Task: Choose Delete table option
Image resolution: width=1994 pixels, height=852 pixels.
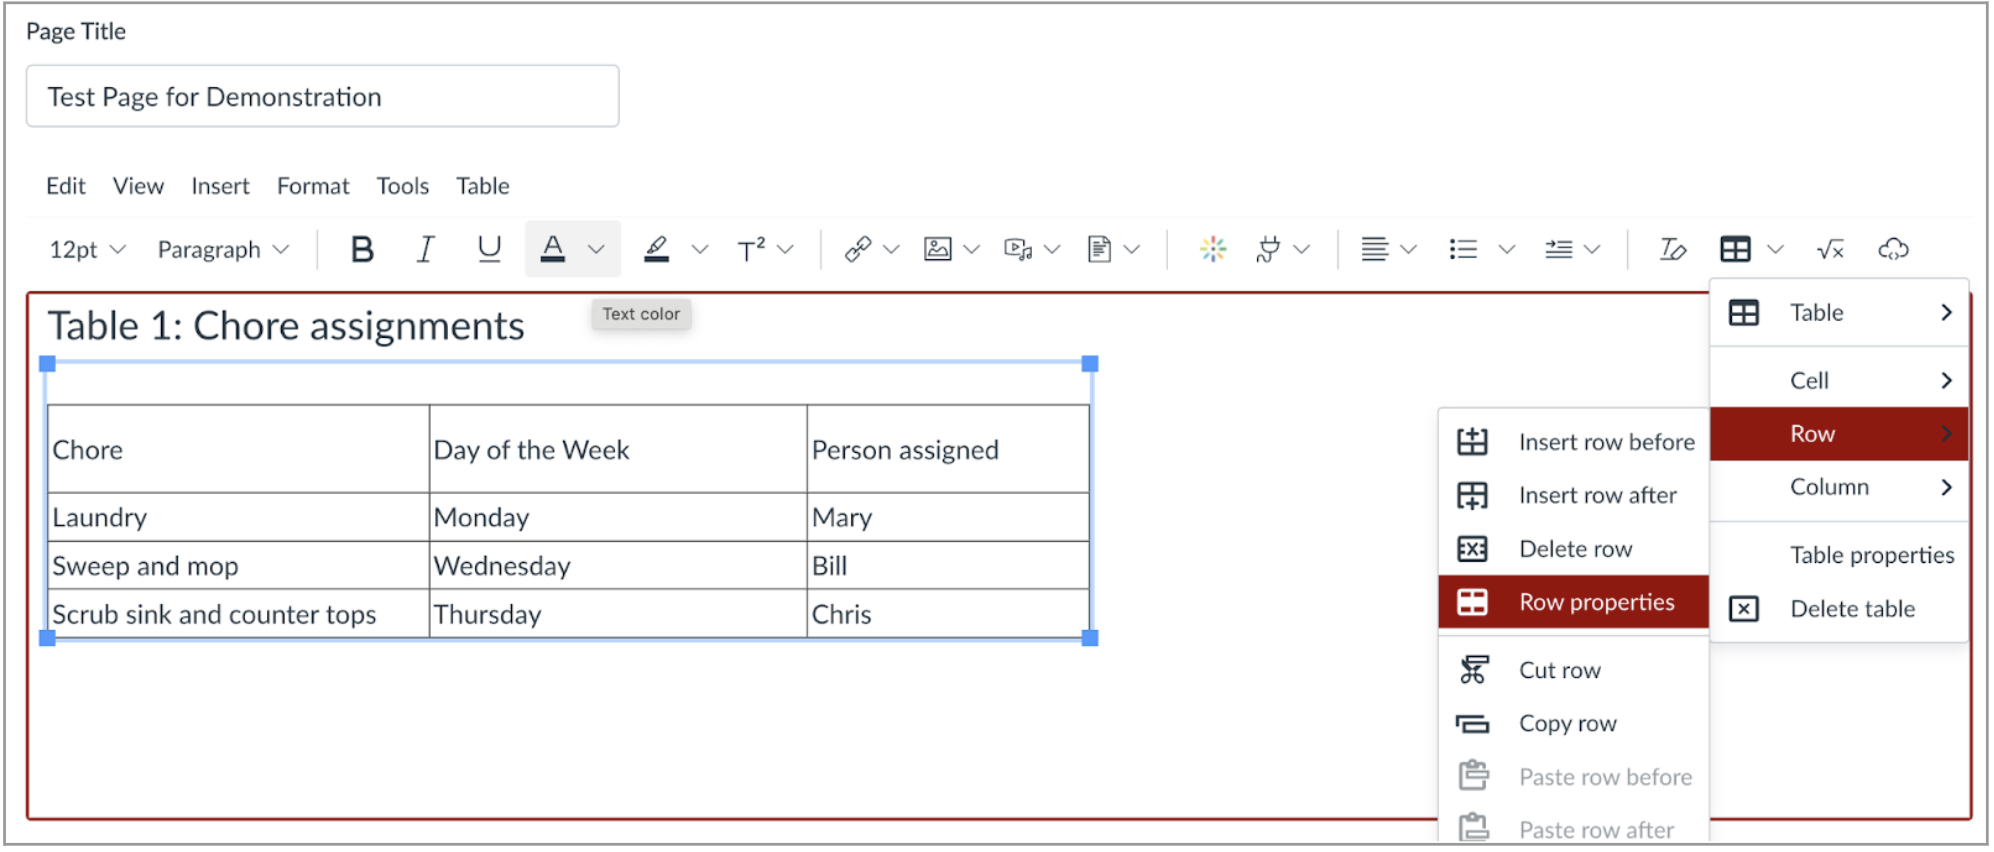Action: (x=1852, y=609)
